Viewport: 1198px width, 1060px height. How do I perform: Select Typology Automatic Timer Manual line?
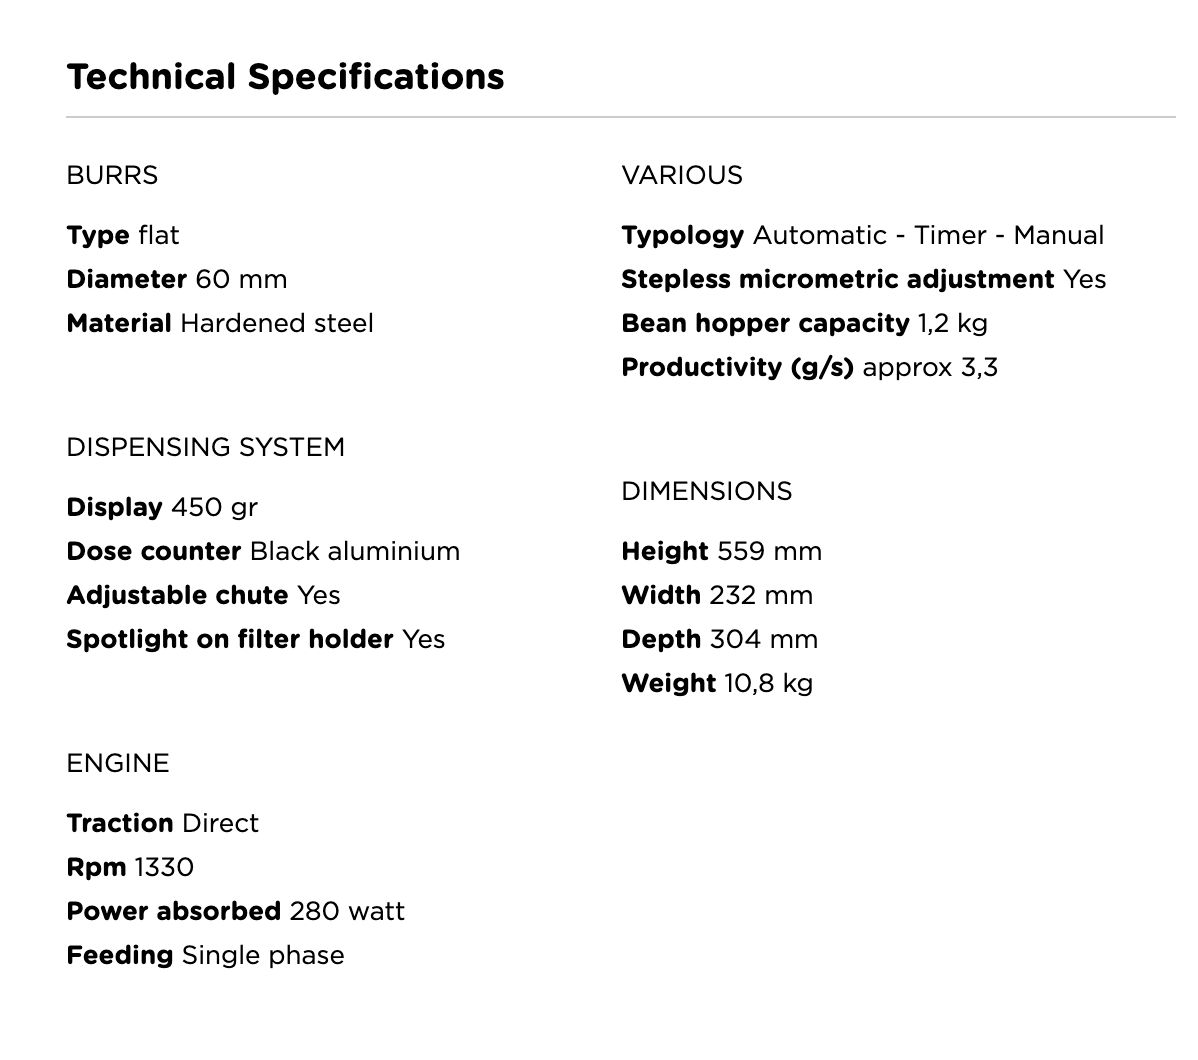pyautogui.click(x=863, y=235)
